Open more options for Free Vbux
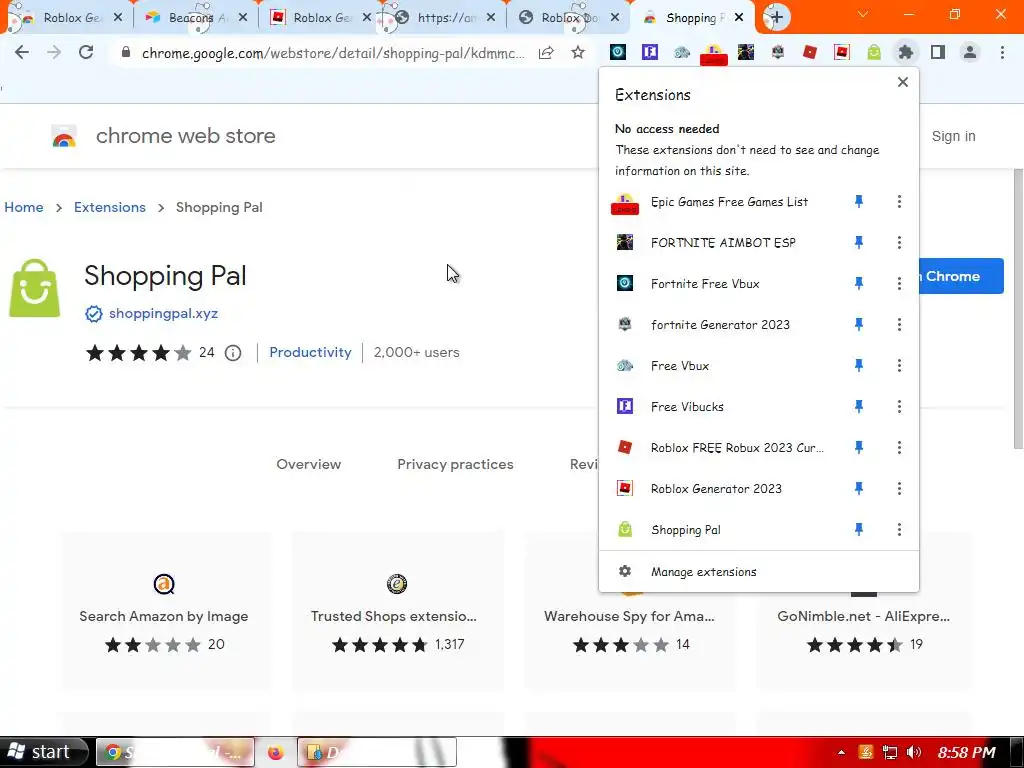 (899, 366)
